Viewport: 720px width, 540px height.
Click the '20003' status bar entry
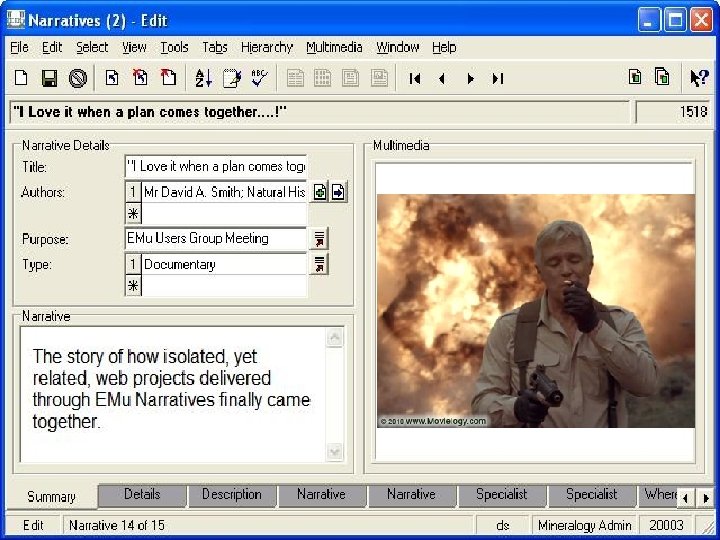coord(666,525)
